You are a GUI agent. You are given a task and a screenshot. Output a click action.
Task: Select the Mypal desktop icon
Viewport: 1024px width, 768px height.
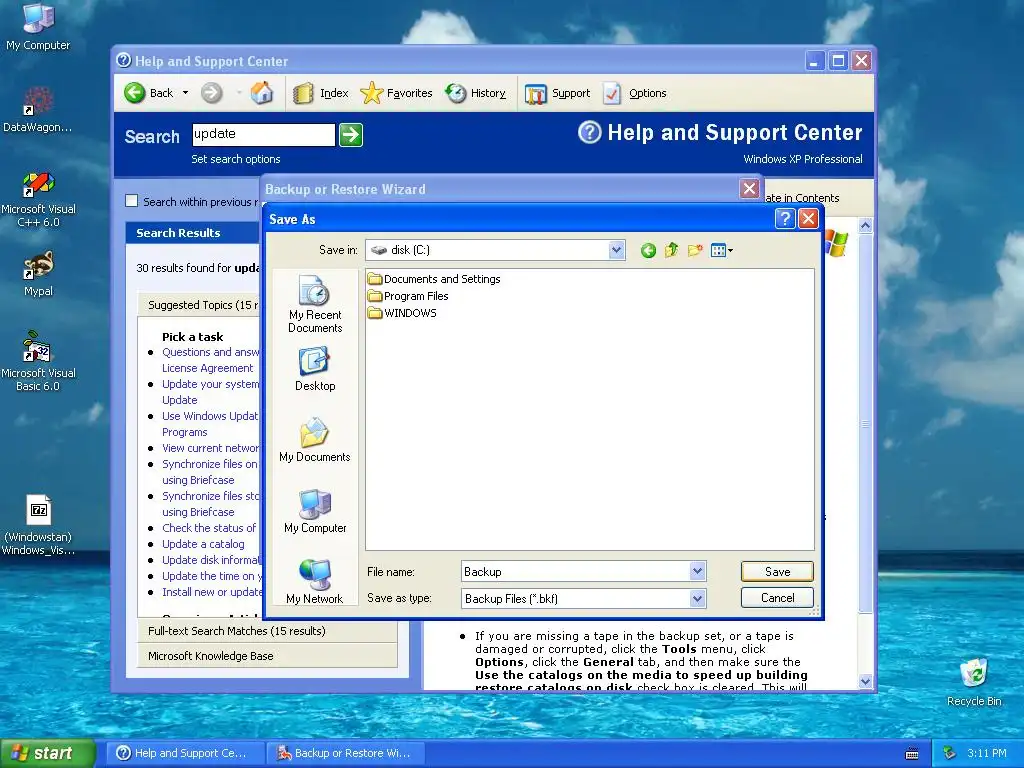pyautogui.click(x=38, y=274)
